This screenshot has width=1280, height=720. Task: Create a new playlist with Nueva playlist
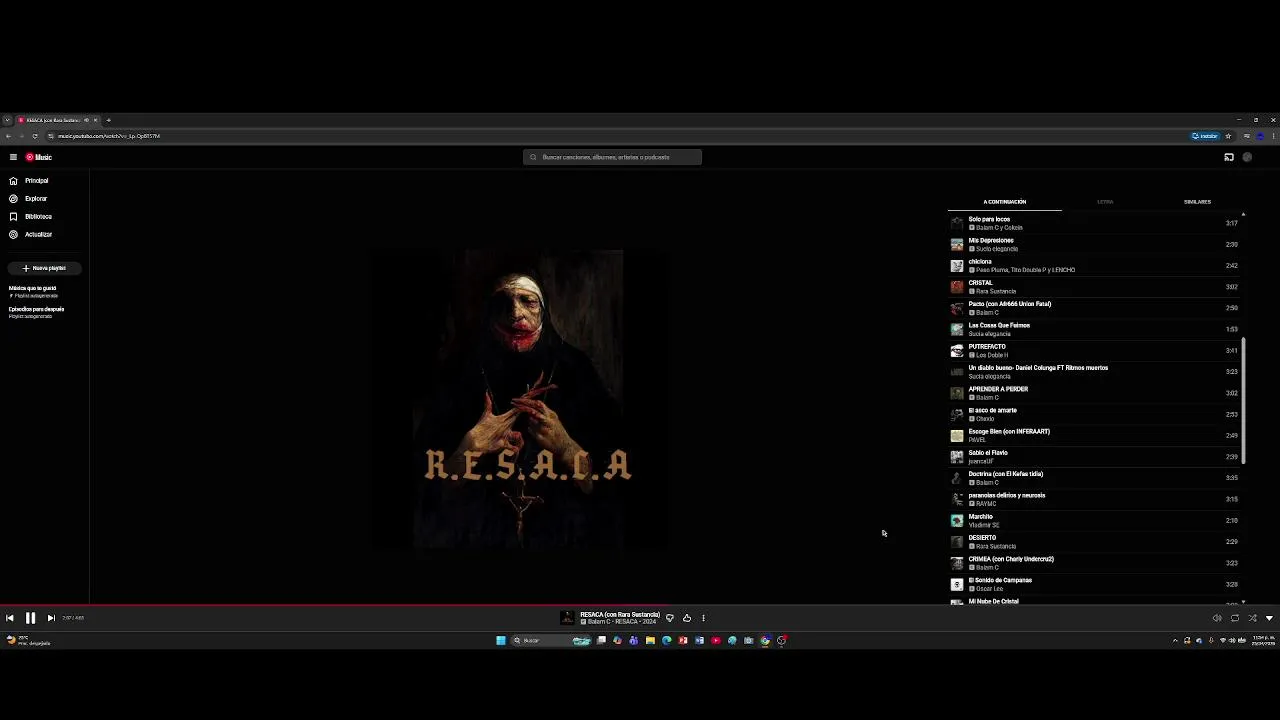point(44,268)
